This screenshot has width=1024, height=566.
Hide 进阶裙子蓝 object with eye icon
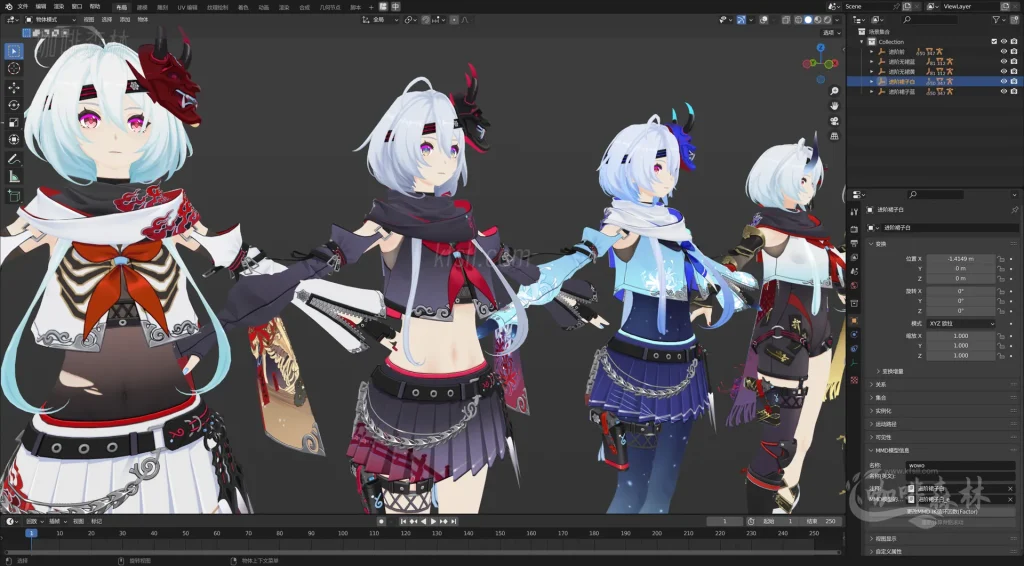1004,91
